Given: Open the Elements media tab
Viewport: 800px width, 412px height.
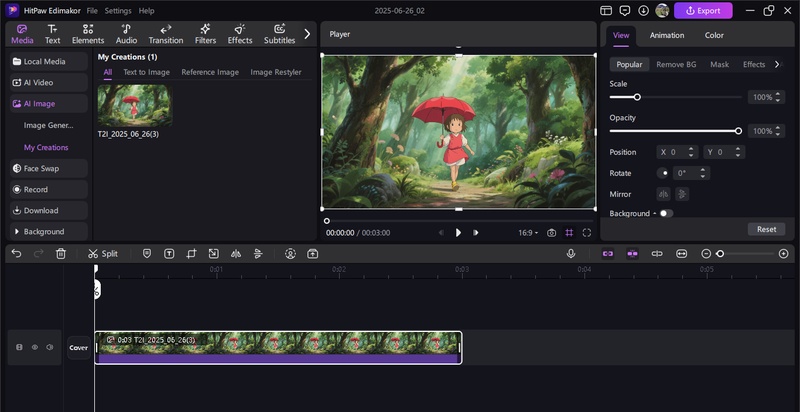Looking at the screenshot, I should (x=88, y=34).
